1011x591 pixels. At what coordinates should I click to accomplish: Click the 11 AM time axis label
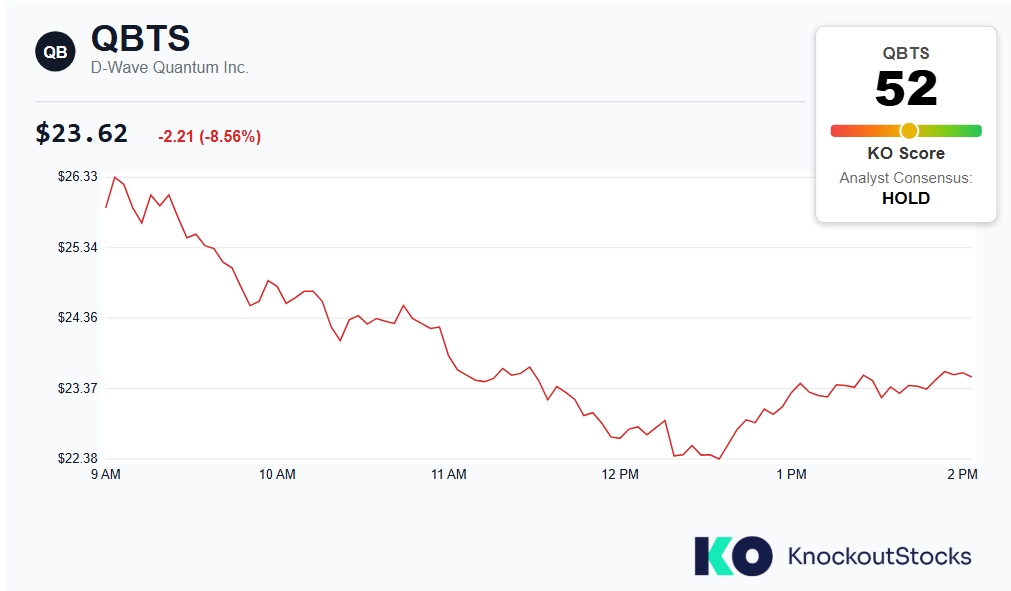[449, 474]
